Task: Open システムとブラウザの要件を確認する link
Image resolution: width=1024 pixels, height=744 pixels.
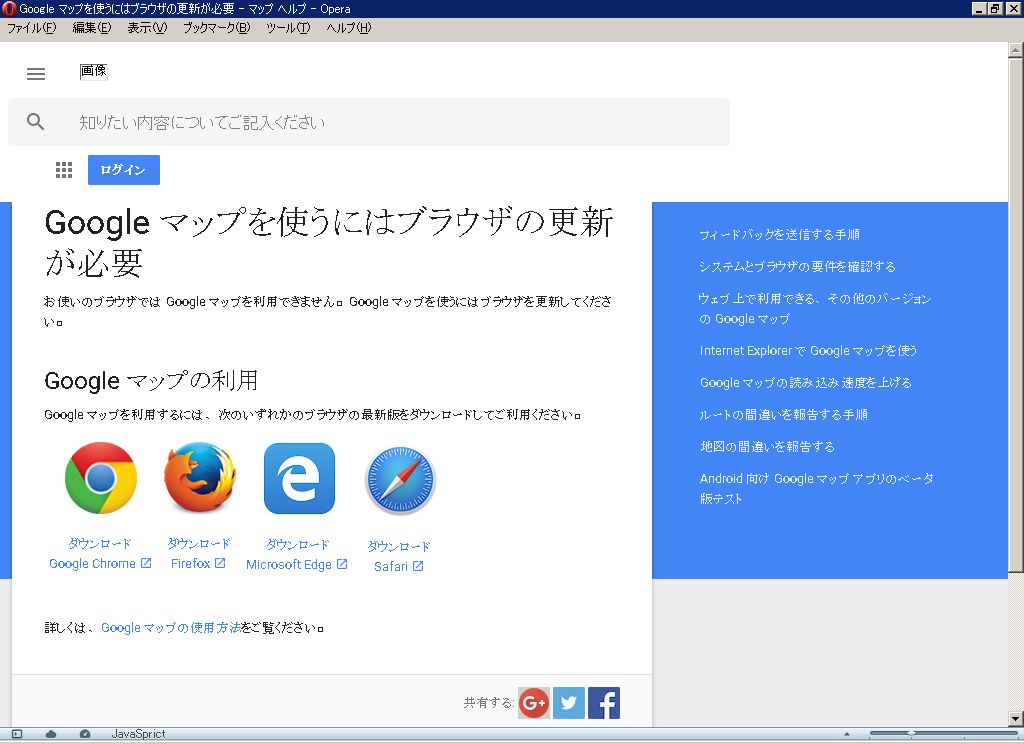Action: (x=797, y=267)
